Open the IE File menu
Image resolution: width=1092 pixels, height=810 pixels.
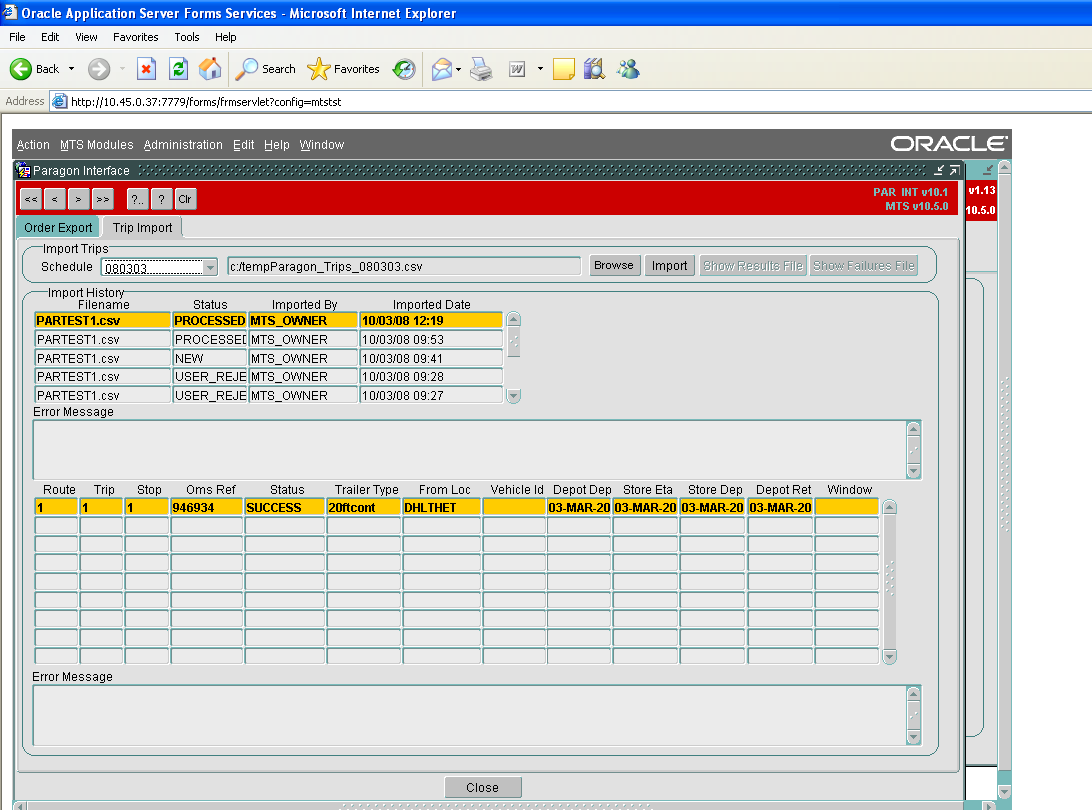[17, 37]
